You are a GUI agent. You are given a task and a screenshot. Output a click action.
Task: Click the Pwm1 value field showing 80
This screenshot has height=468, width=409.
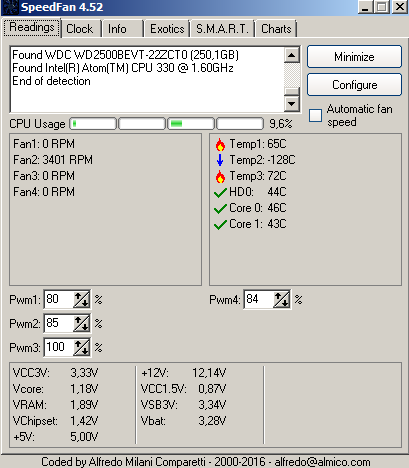[x=59, y=299]
